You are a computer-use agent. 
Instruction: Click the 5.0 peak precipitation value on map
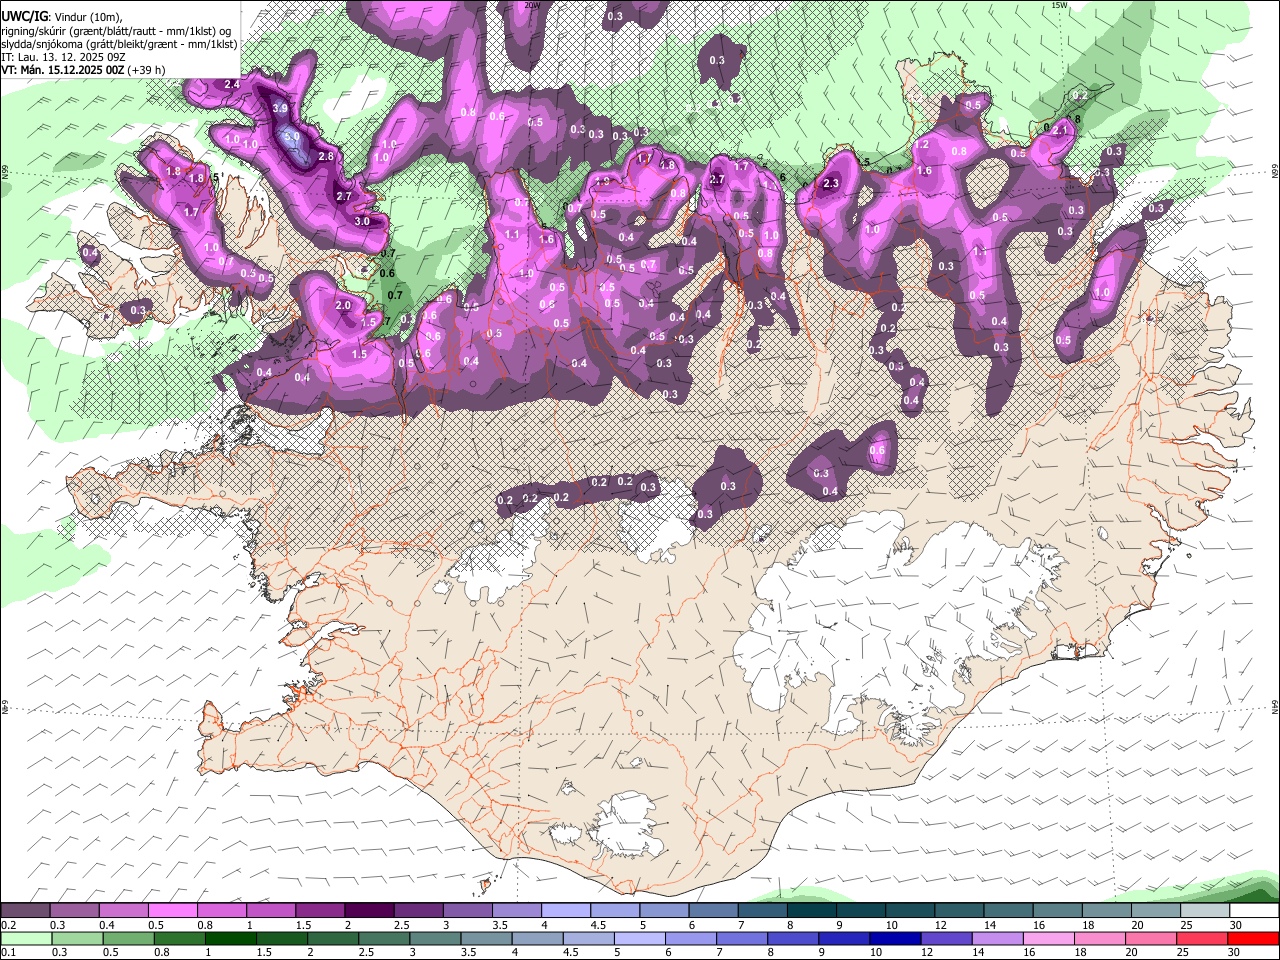click(292, 136)
